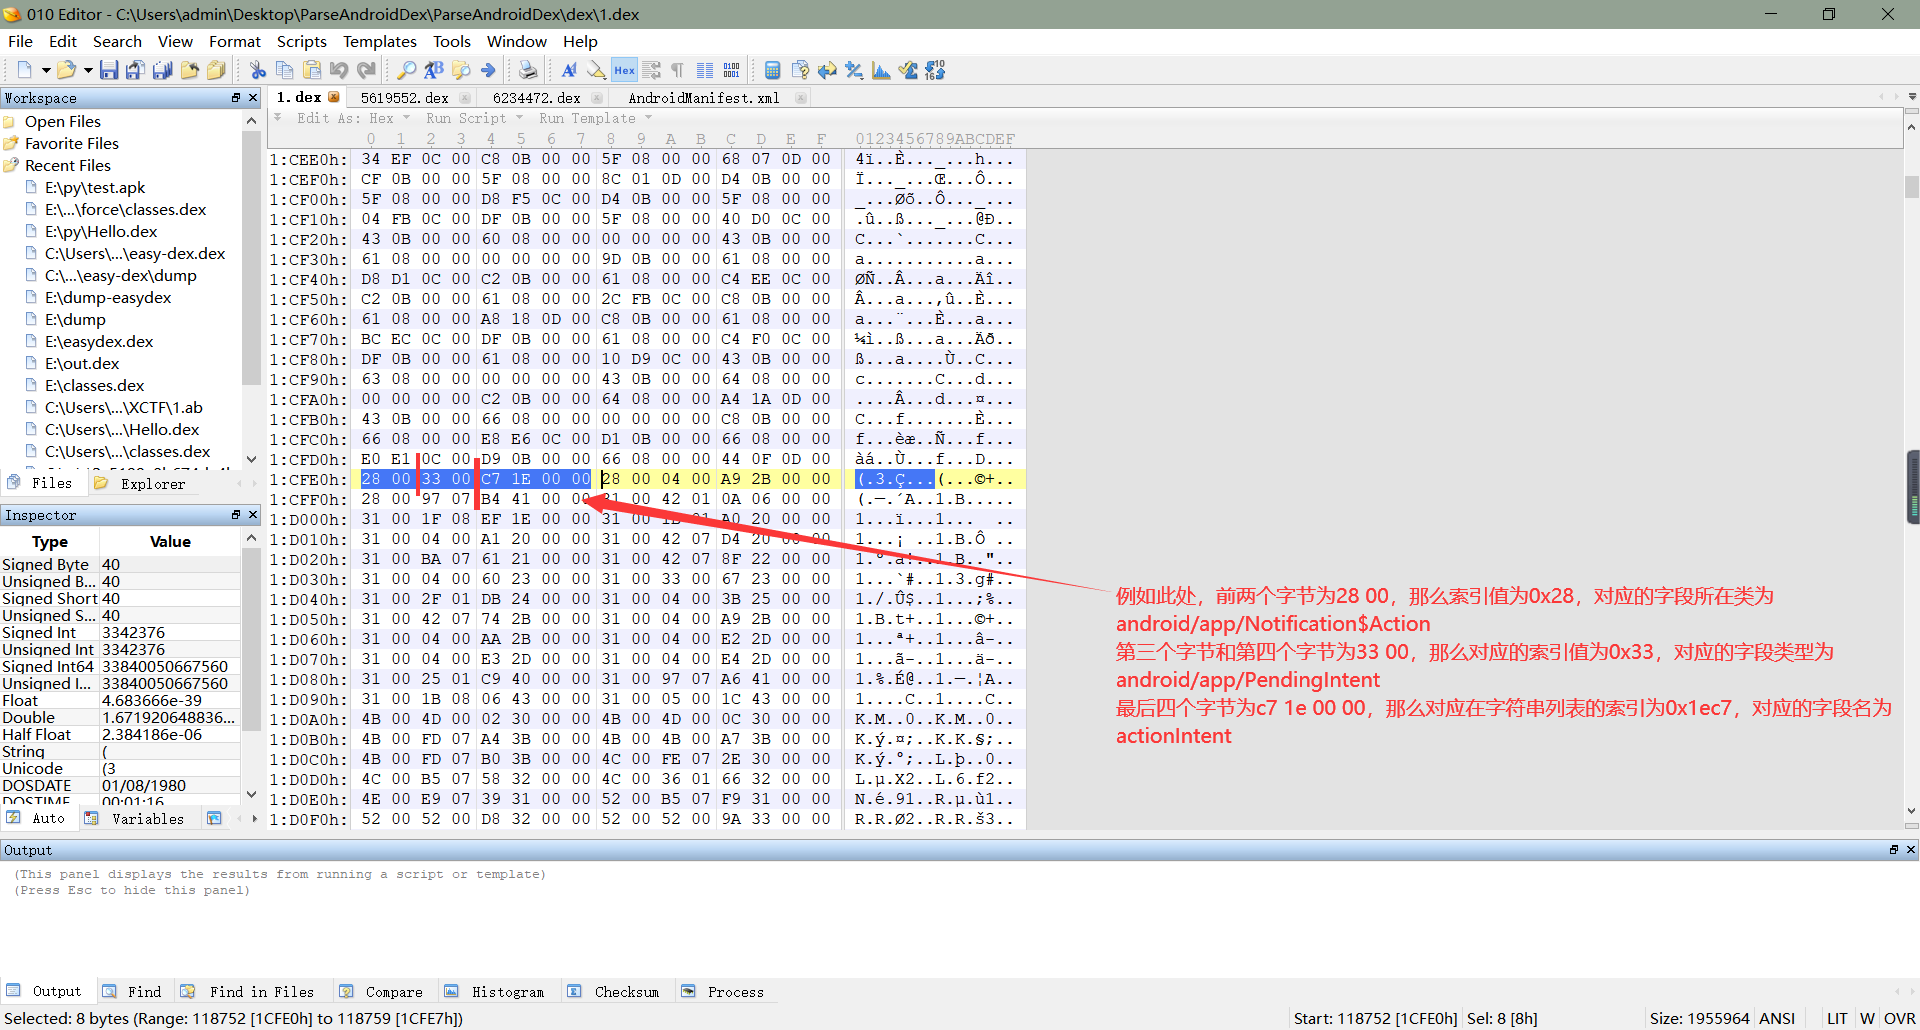Open the File menu
1920x1030 pixels.
pyautogui.click(x=20, y=41)
